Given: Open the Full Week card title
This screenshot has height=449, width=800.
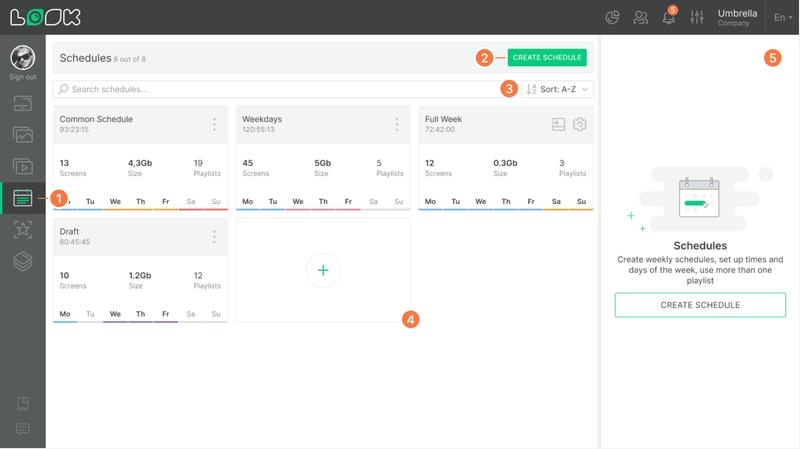Looking at the screenshot, I should click(x=443, y=119).
